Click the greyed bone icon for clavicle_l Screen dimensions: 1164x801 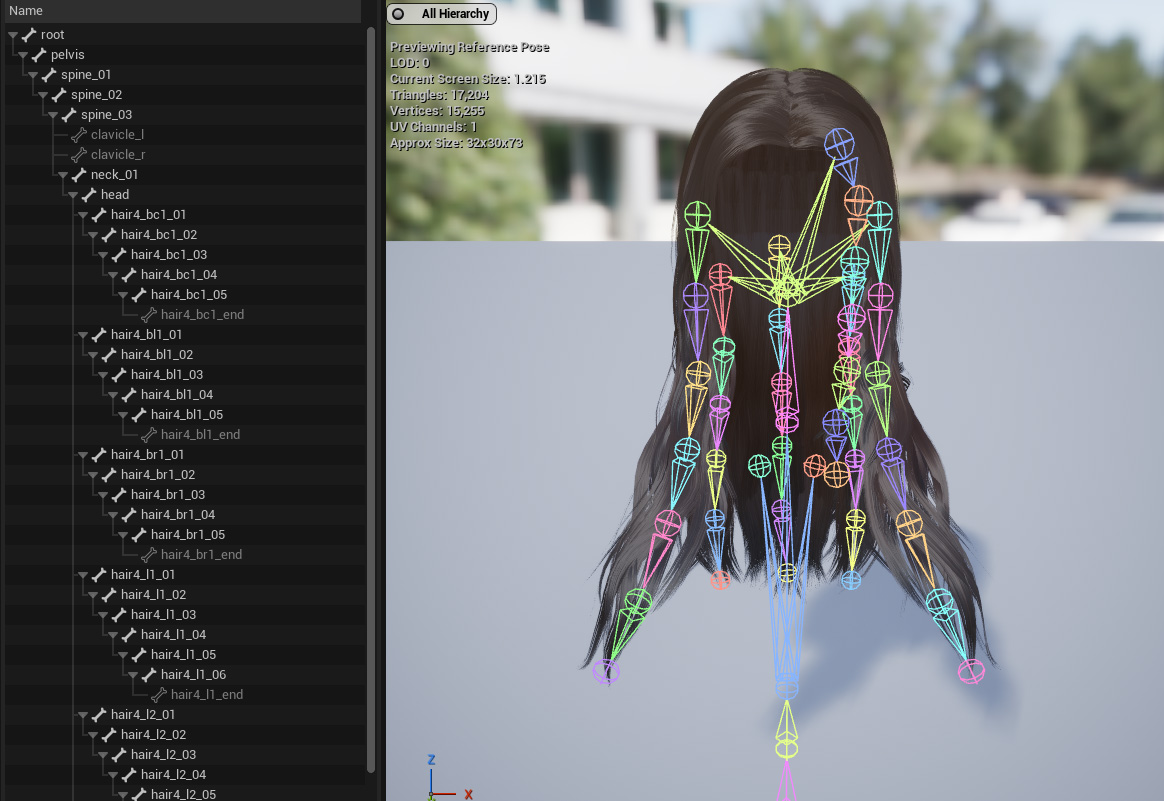click(79, 134)
